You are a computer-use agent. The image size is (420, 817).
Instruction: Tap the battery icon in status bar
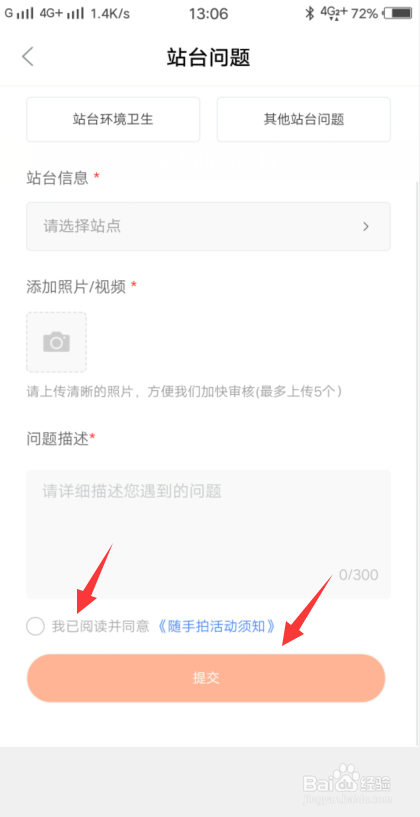click(401, 14)
